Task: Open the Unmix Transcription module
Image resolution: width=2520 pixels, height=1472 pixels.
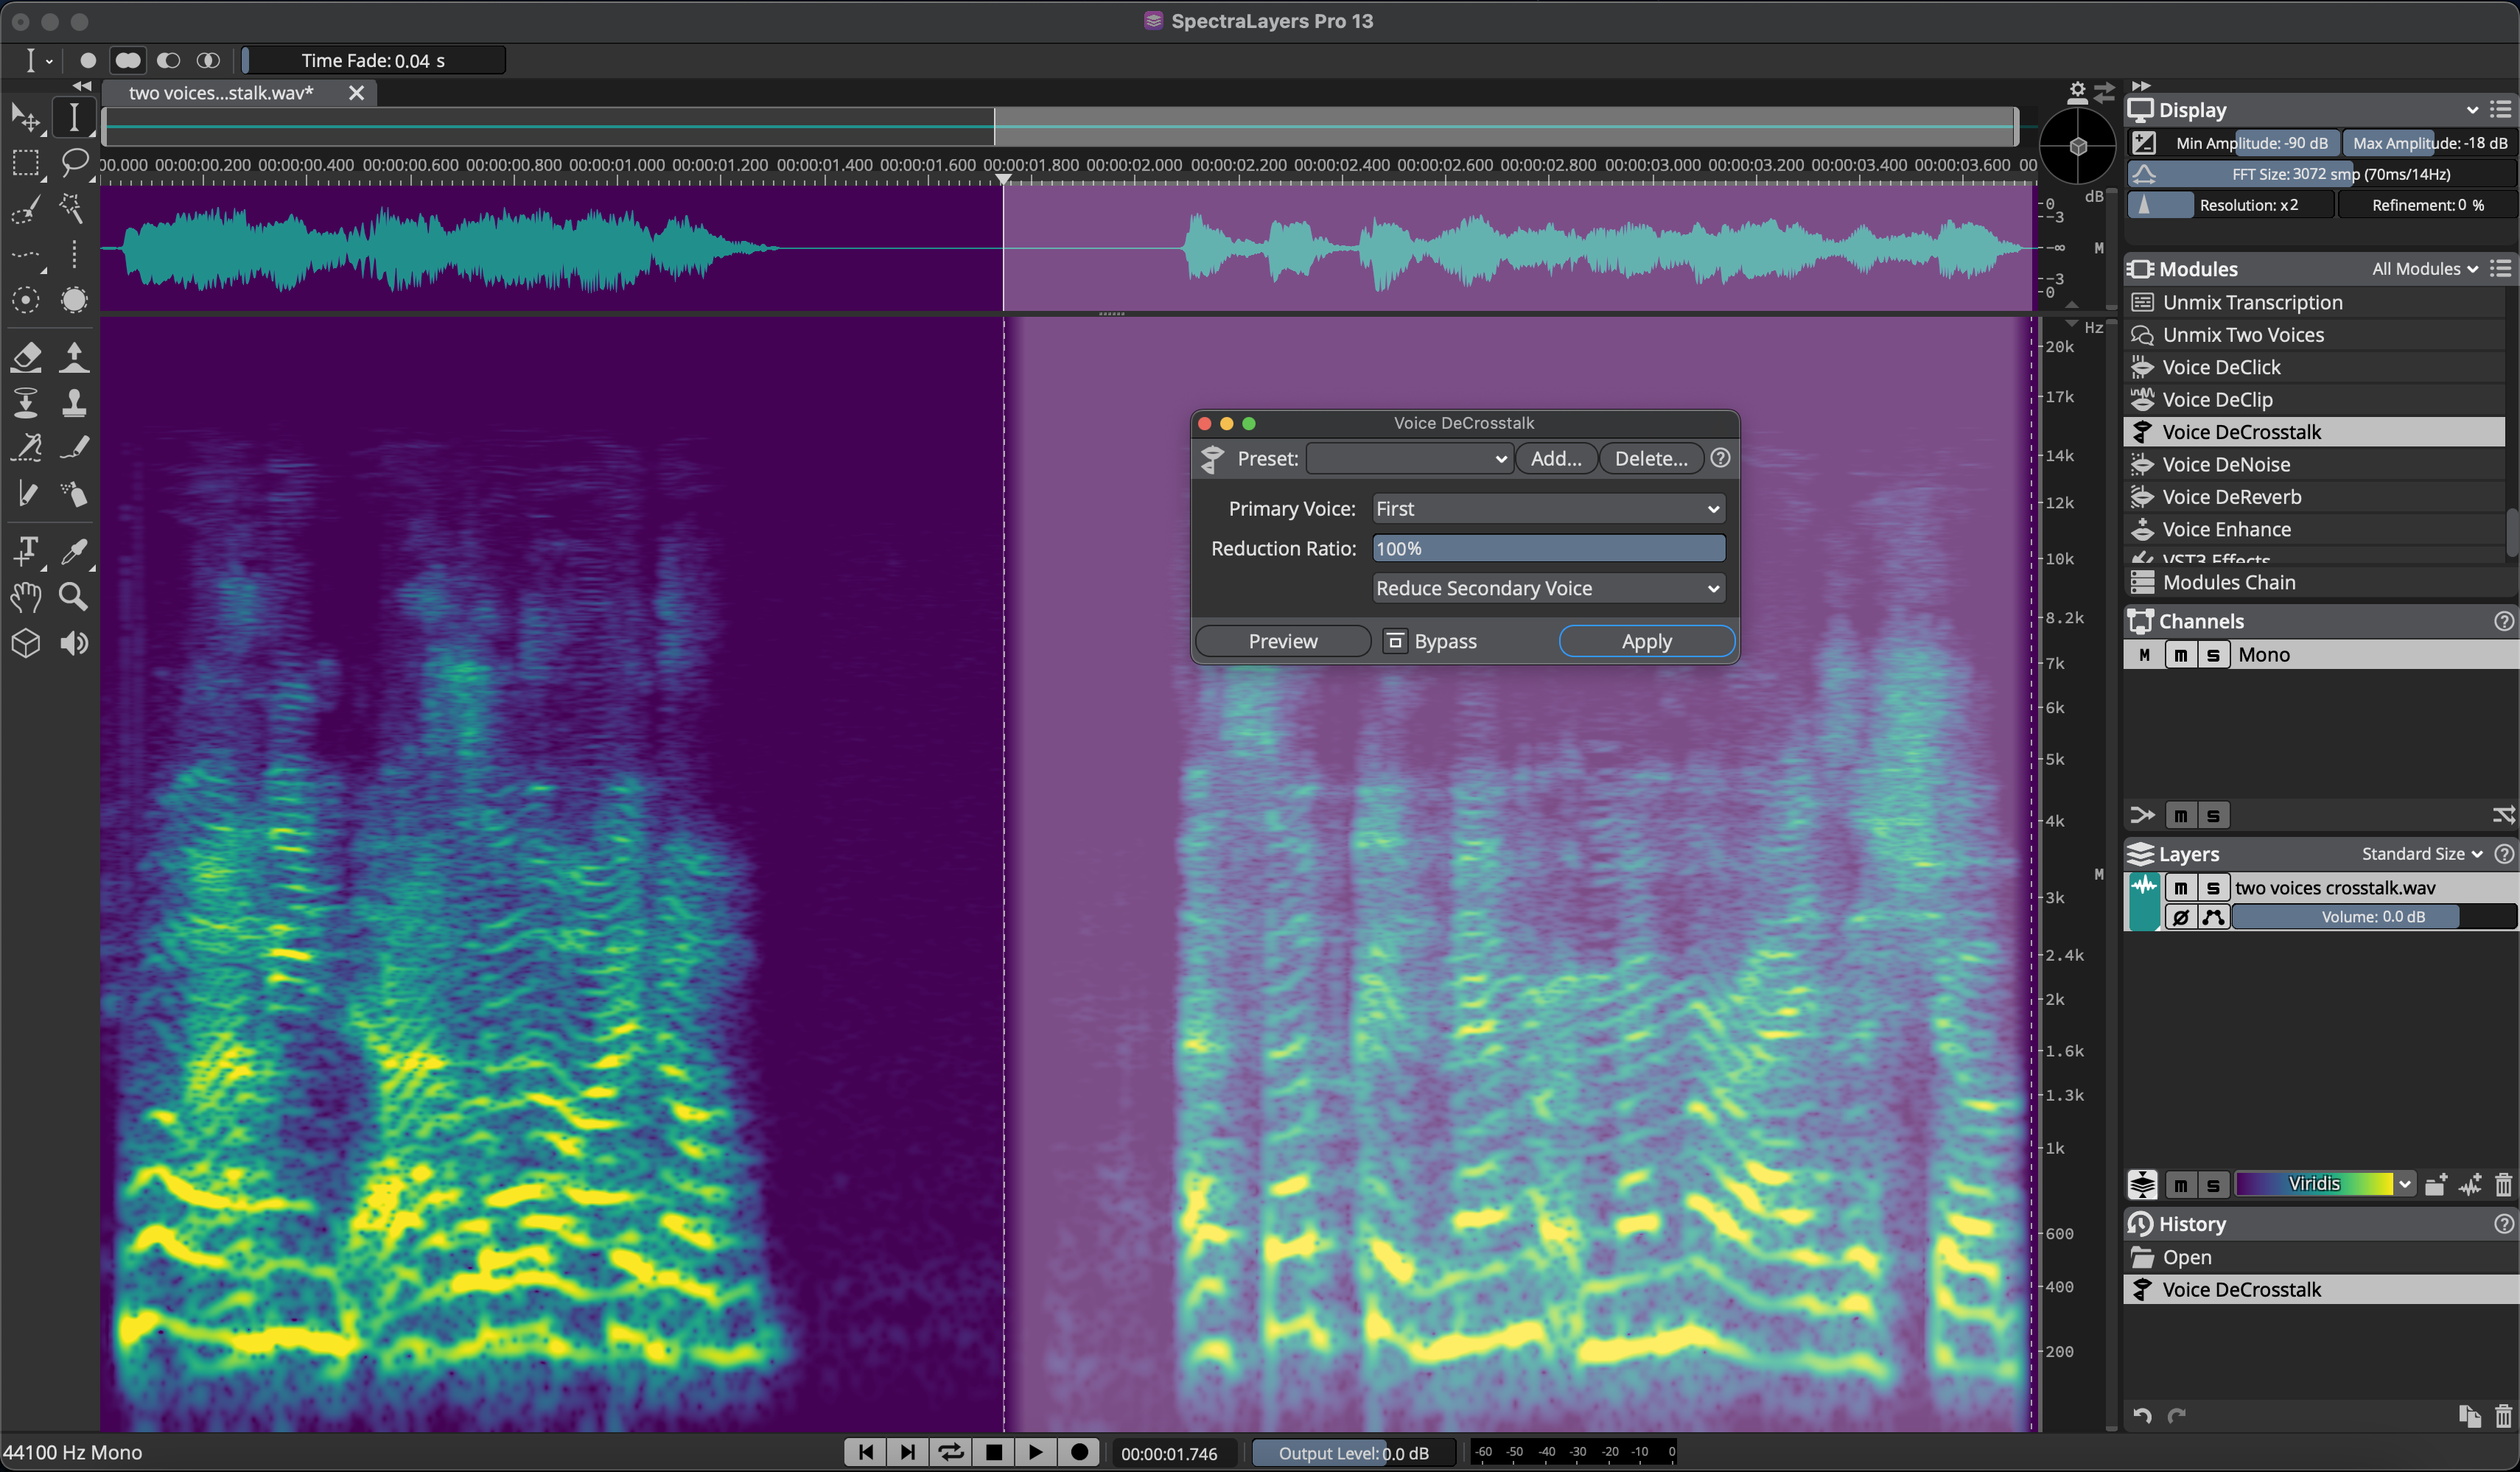Action: tap(2314, 302)
